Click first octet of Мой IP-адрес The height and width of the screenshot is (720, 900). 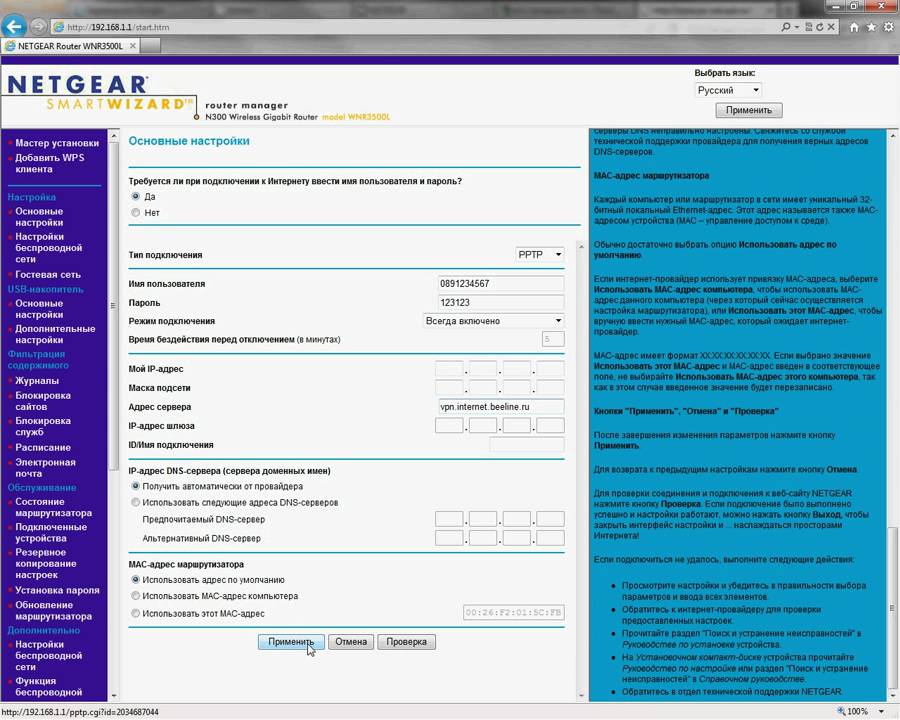click(x=449, y=369)
